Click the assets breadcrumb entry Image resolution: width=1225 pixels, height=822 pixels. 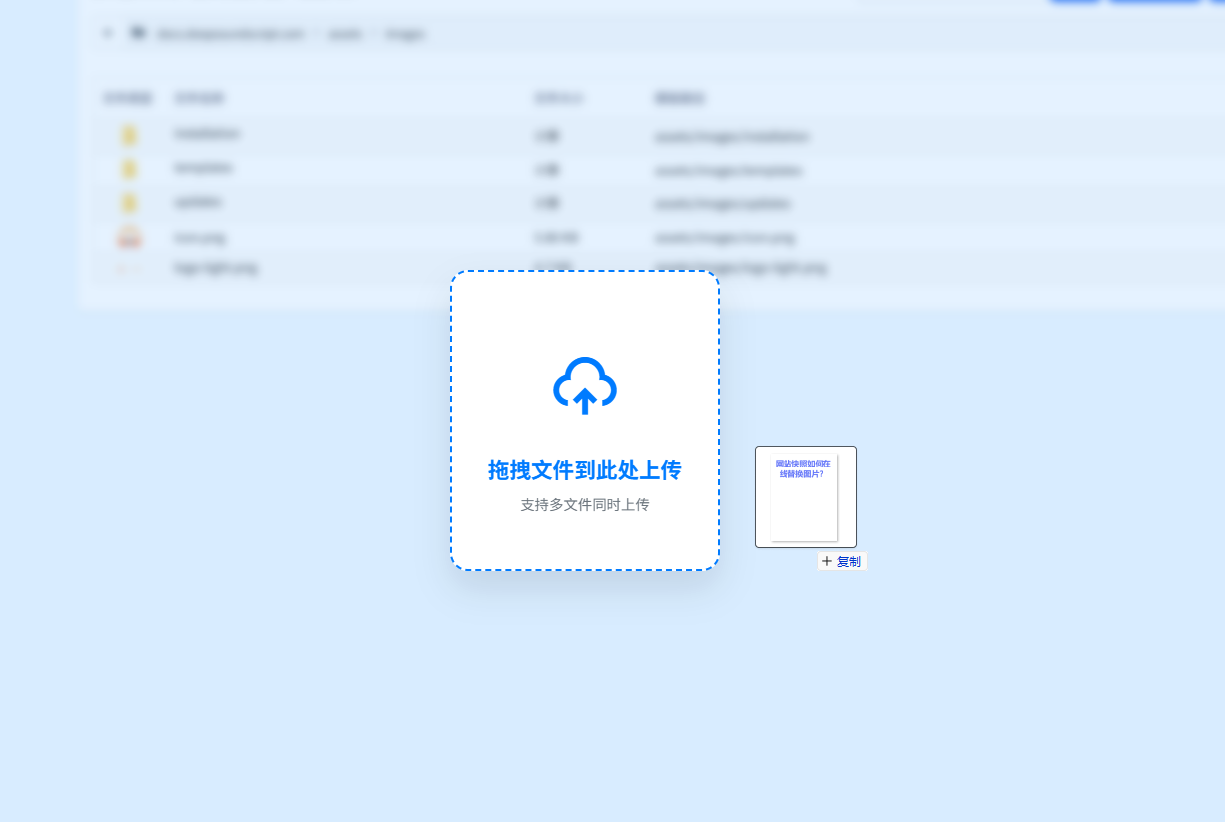(x=344, y=33)
